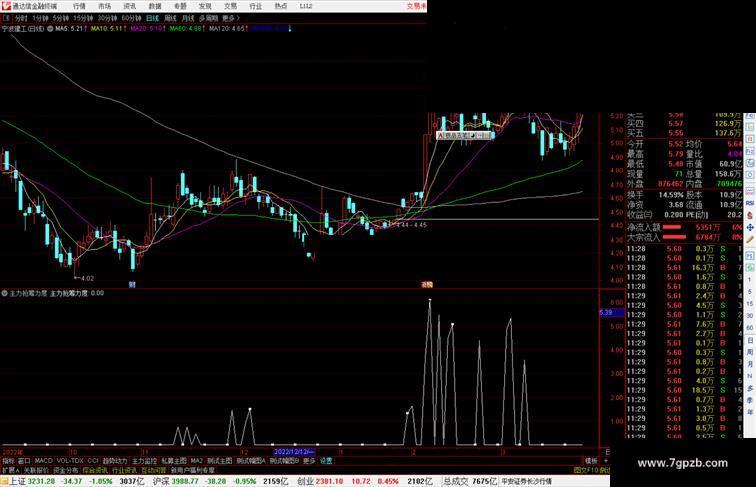The width and height of the screenshot is (756, 487).
Task: Click the 净流入额 net inflow bar
Action: click(x=672, y=227)
